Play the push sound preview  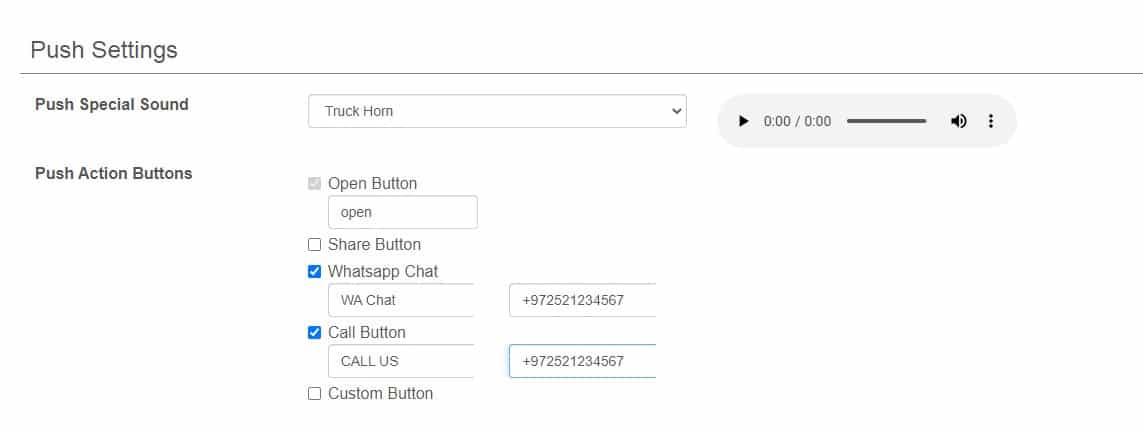[743, 121]
